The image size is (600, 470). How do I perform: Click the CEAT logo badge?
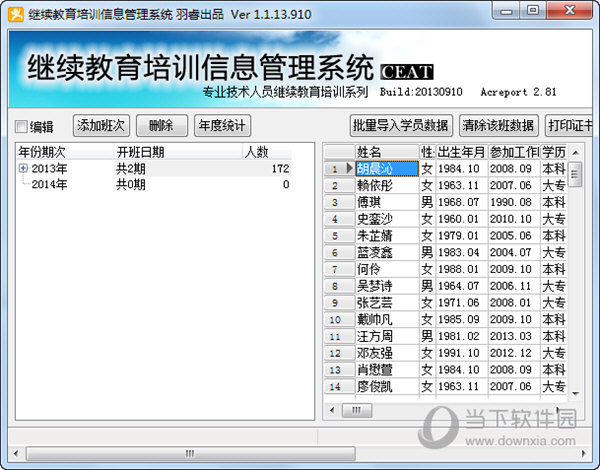coord(406,71)
